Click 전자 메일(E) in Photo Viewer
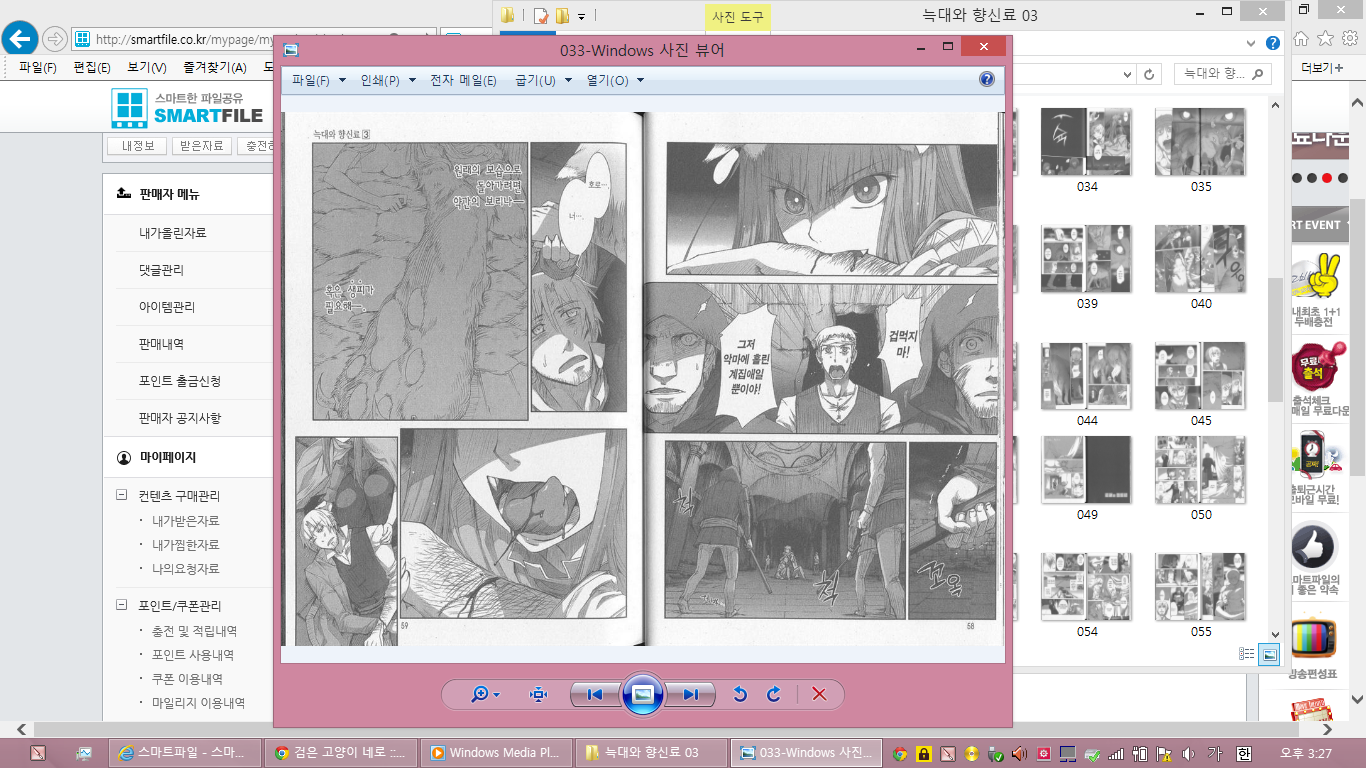This screenshot has width=1366, height=768. point(463,80)
